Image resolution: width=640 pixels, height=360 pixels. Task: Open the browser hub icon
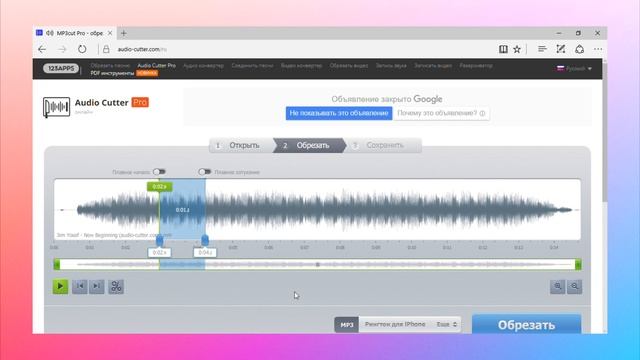point(542,49)
